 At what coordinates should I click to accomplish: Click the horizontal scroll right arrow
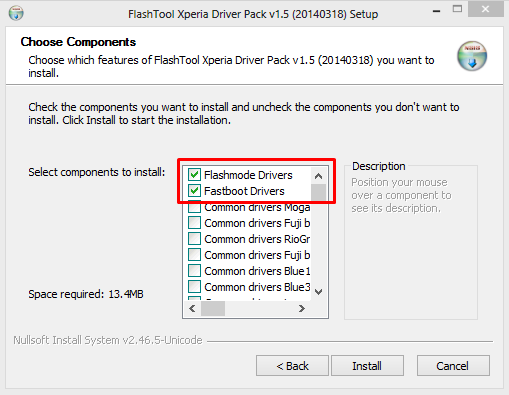302,308
